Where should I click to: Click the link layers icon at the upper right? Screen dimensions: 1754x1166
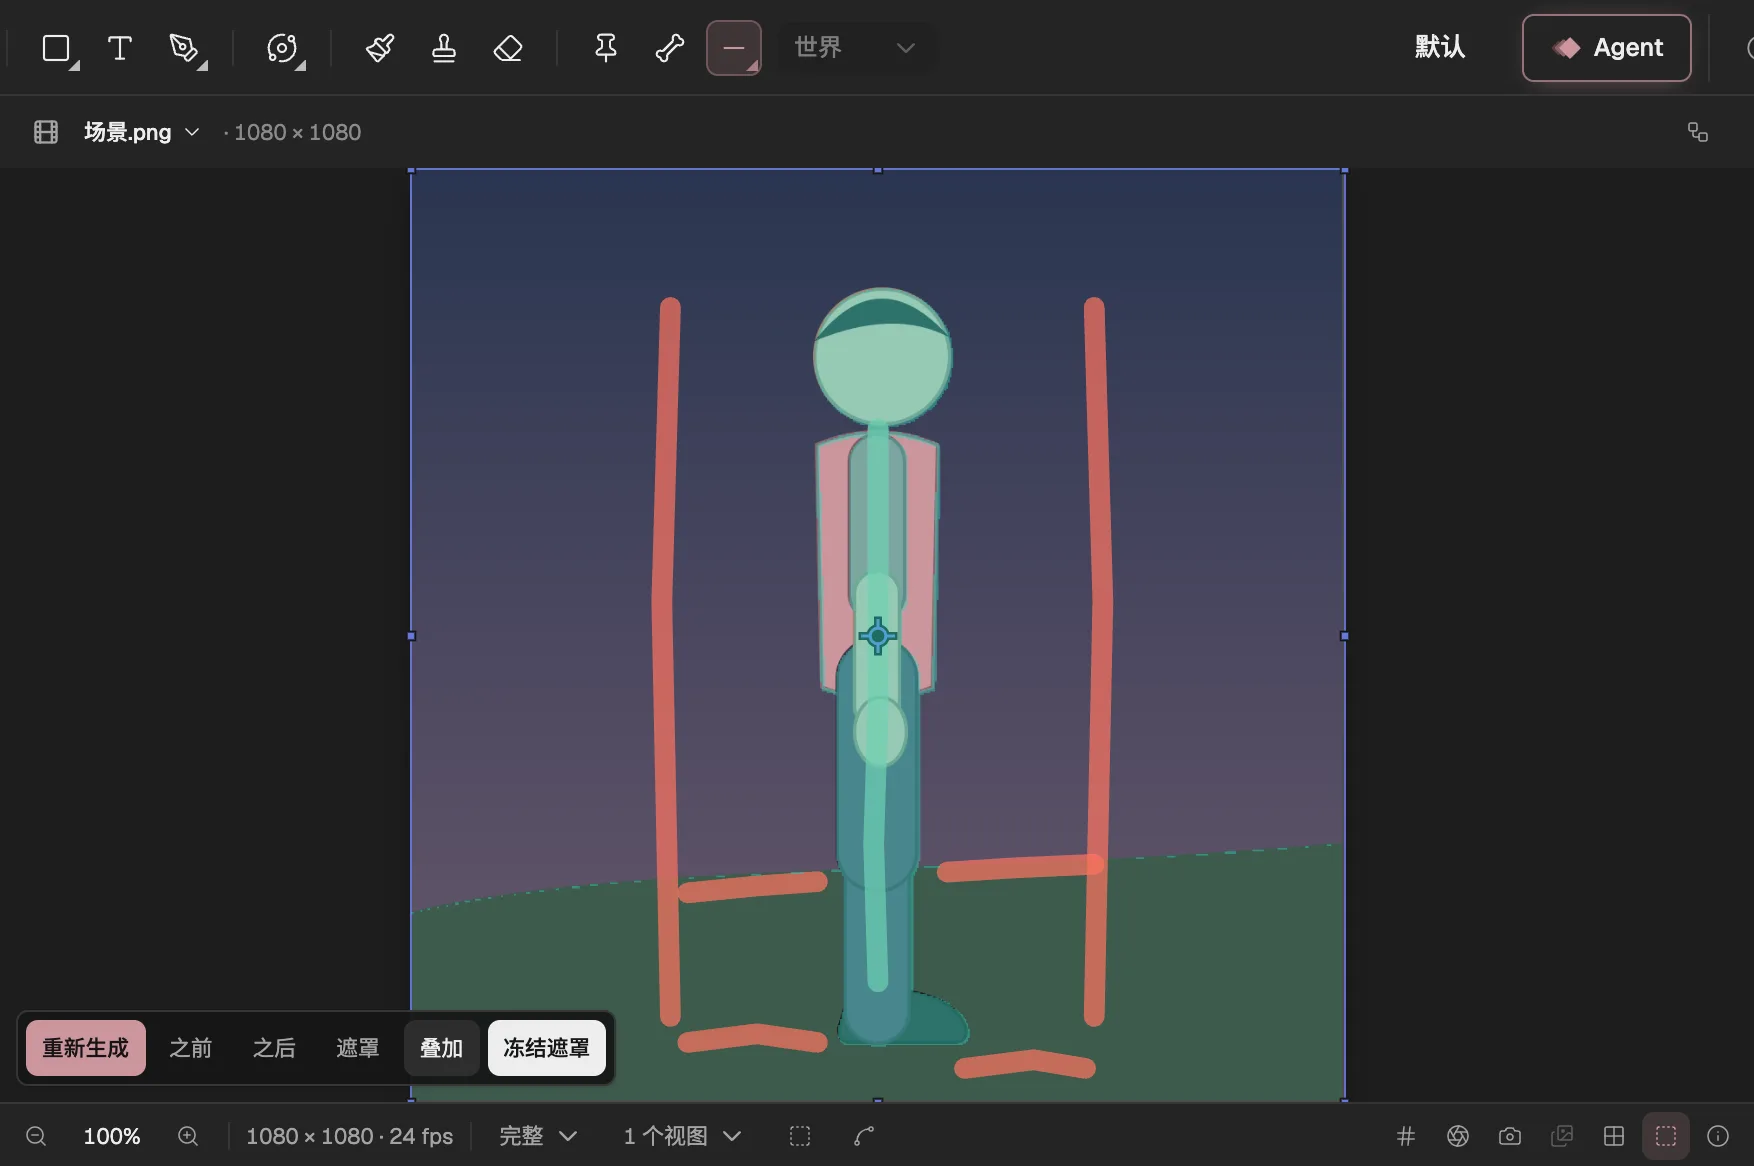1698,132
